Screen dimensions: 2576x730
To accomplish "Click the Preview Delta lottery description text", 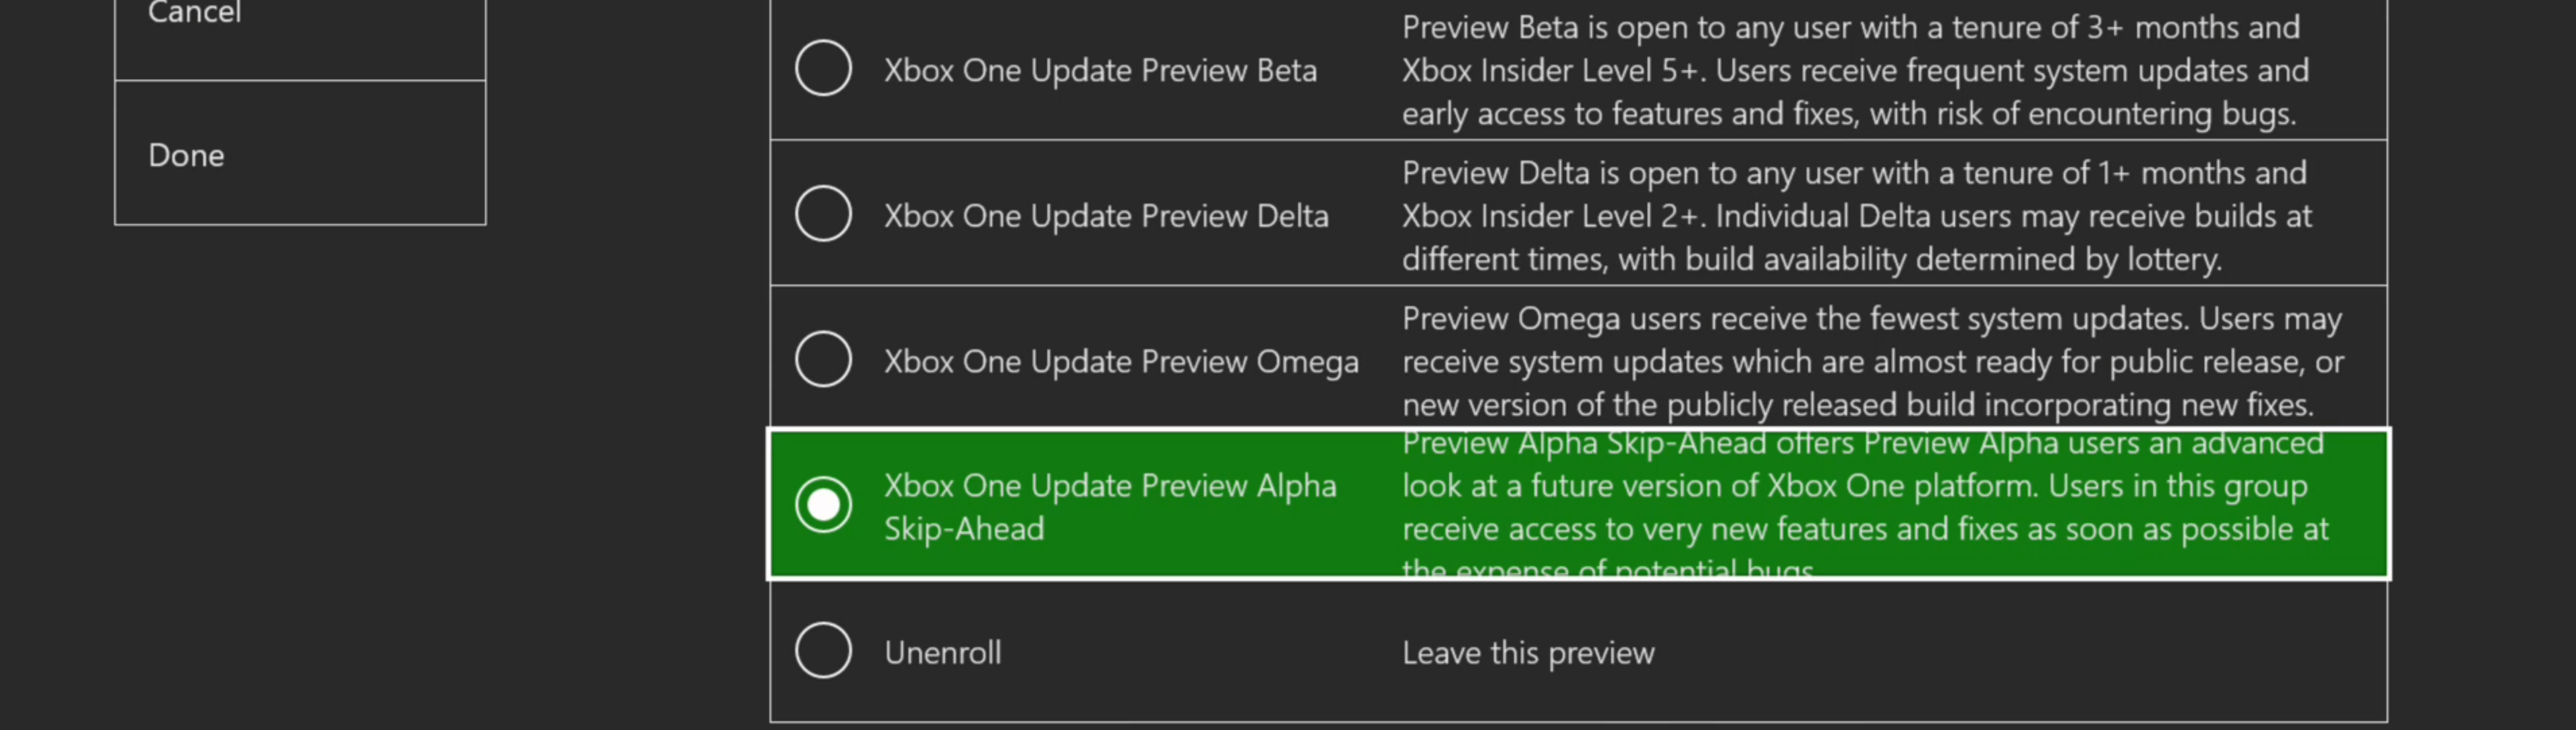I will (x=1856, y=216).
